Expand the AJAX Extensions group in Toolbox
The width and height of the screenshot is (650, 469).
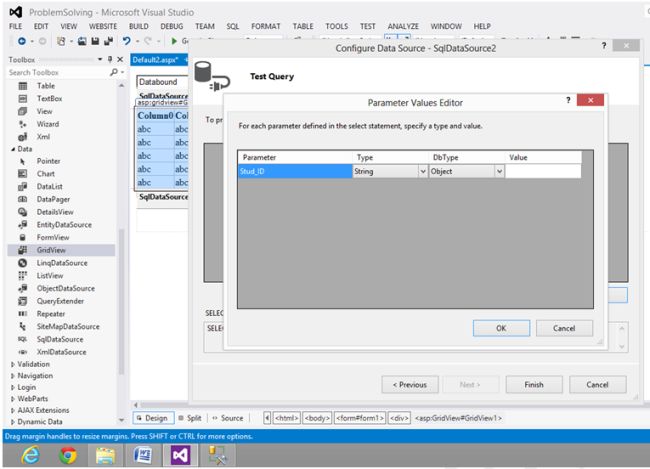pyautogui.click(x=13, y=410)
